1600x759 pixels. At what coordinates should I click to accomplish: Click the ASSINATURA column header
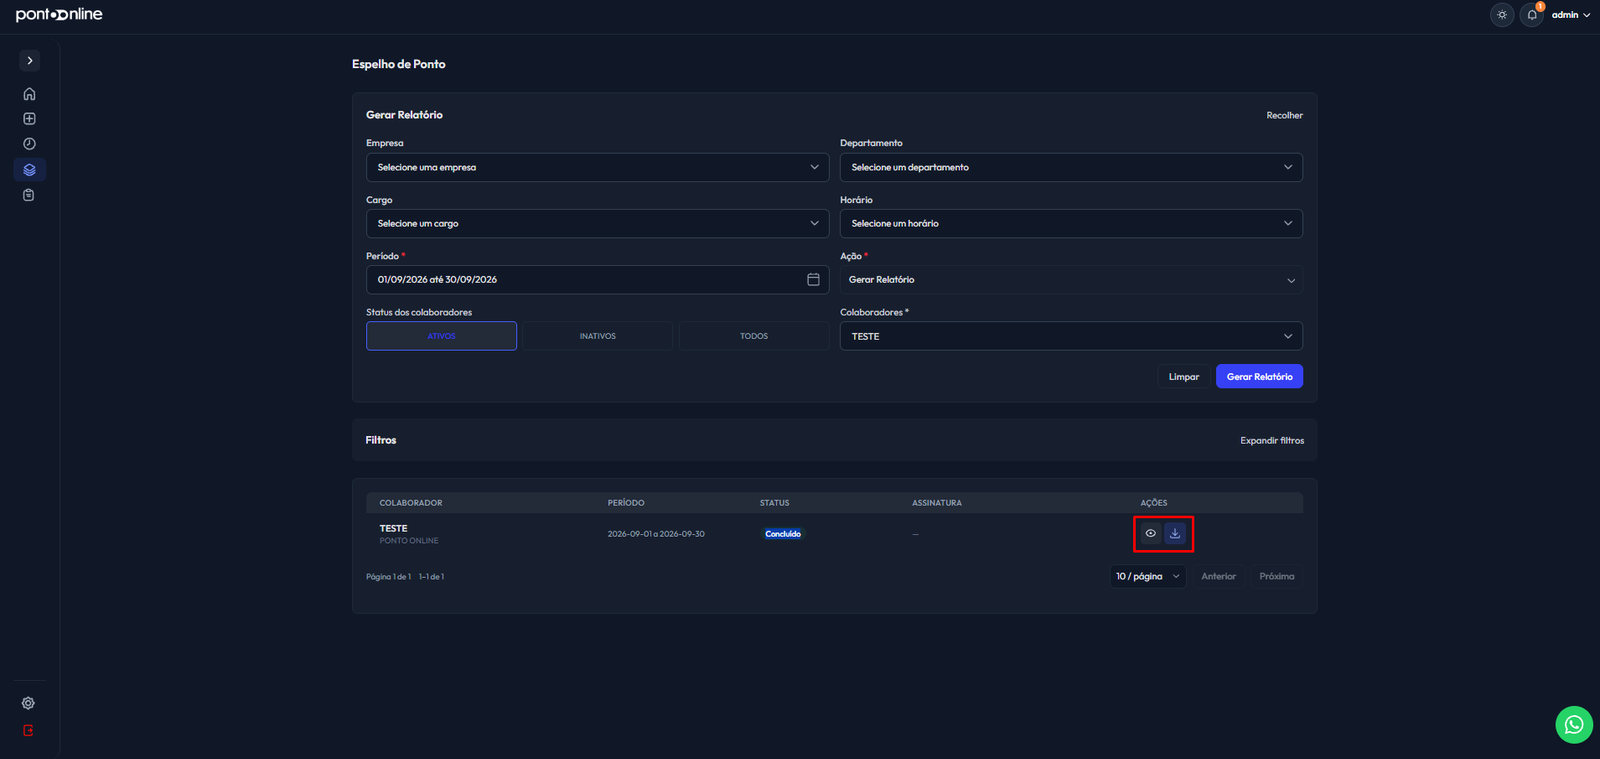click(937, 503)
